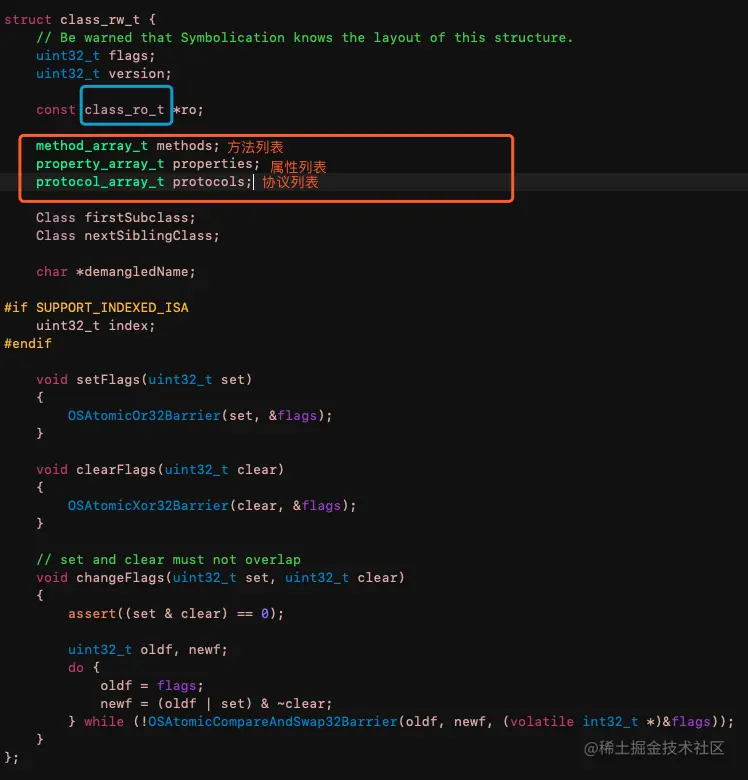Click the "properties;" member name
Viewport: 748px width, 780px height.
point(216,164)
